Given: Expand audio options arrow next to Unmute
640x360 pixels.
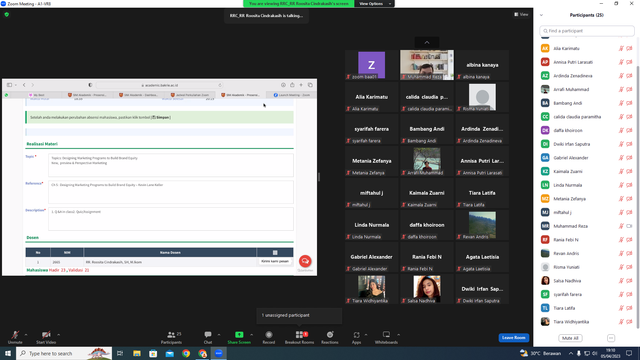Looking at the screenshot, I should [26, 335].
